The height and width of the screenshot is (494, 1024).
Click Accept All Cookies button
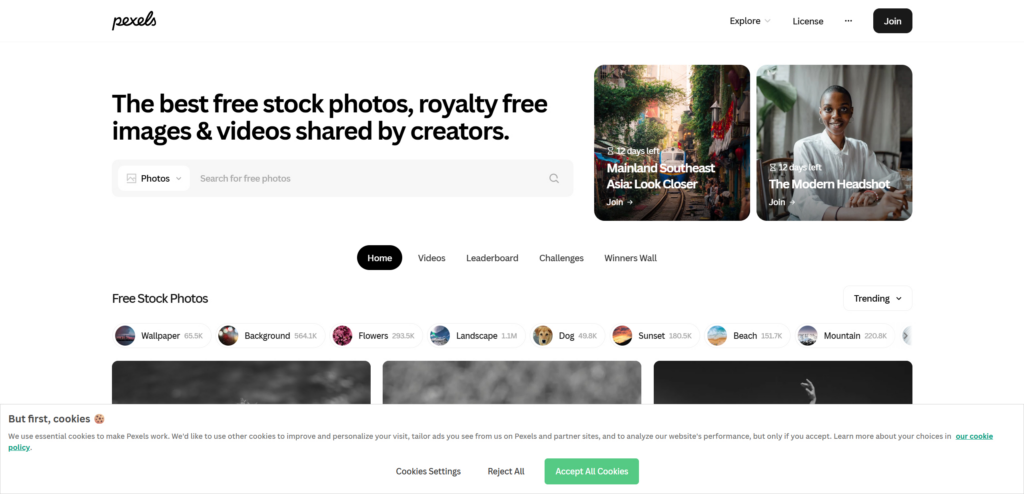pos(592,471)
